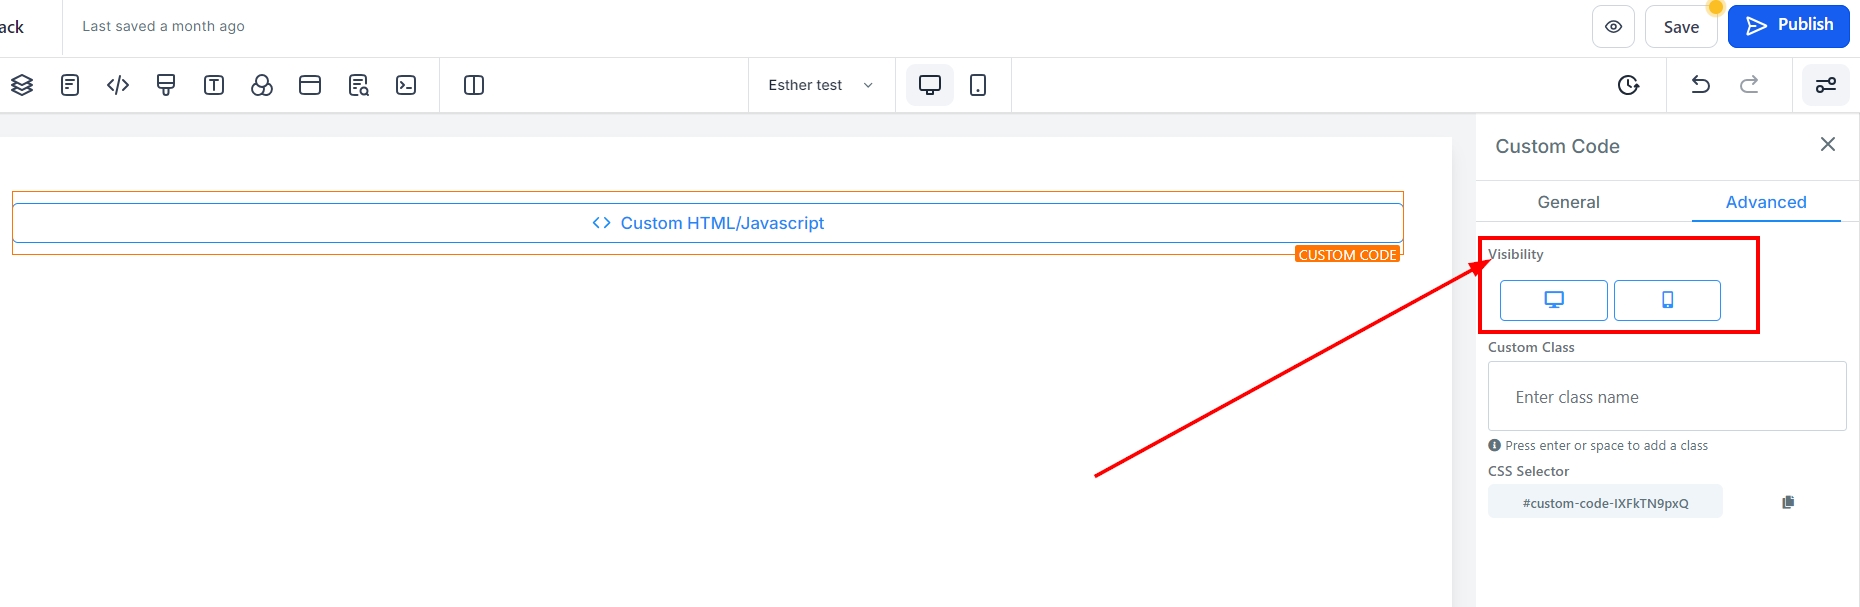Expand the Esther test page dropdown
Image resolution: width=1860 pixels, height=607 pixels.
coord(820,85)
